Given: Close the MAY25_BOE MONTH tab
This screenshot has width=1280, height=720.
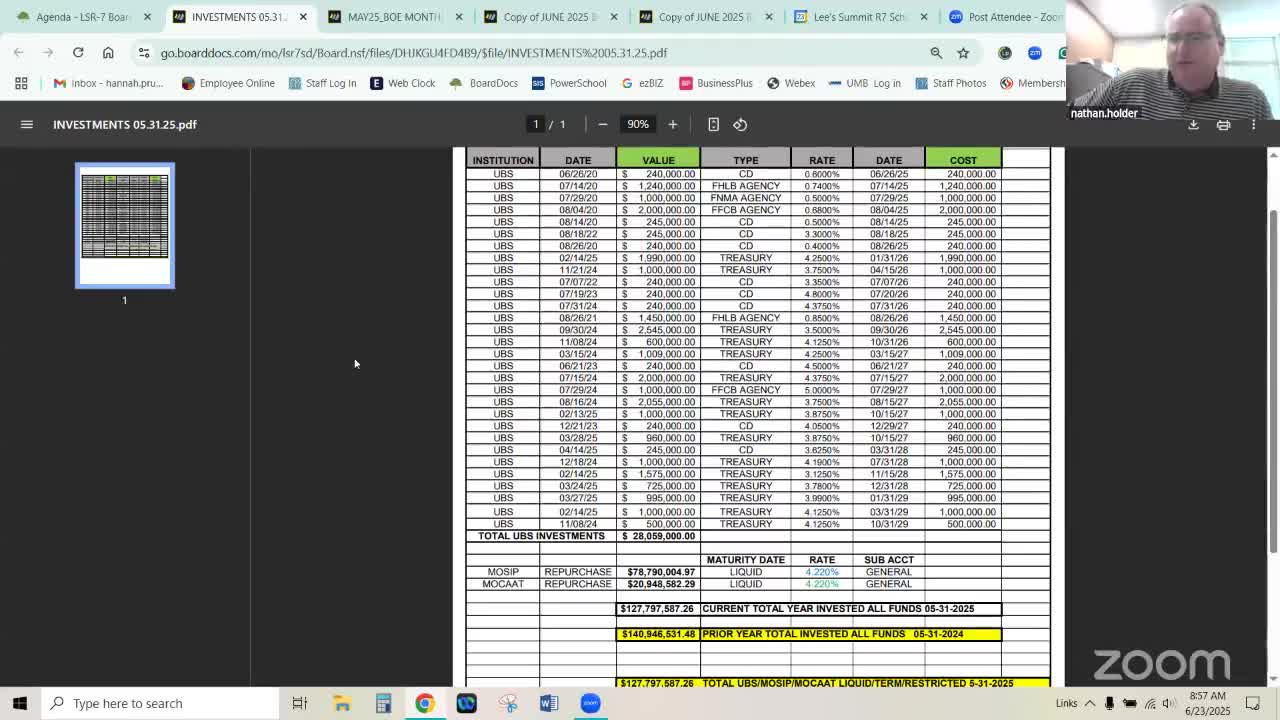Looking at the screenshot, I should (459, 17).
